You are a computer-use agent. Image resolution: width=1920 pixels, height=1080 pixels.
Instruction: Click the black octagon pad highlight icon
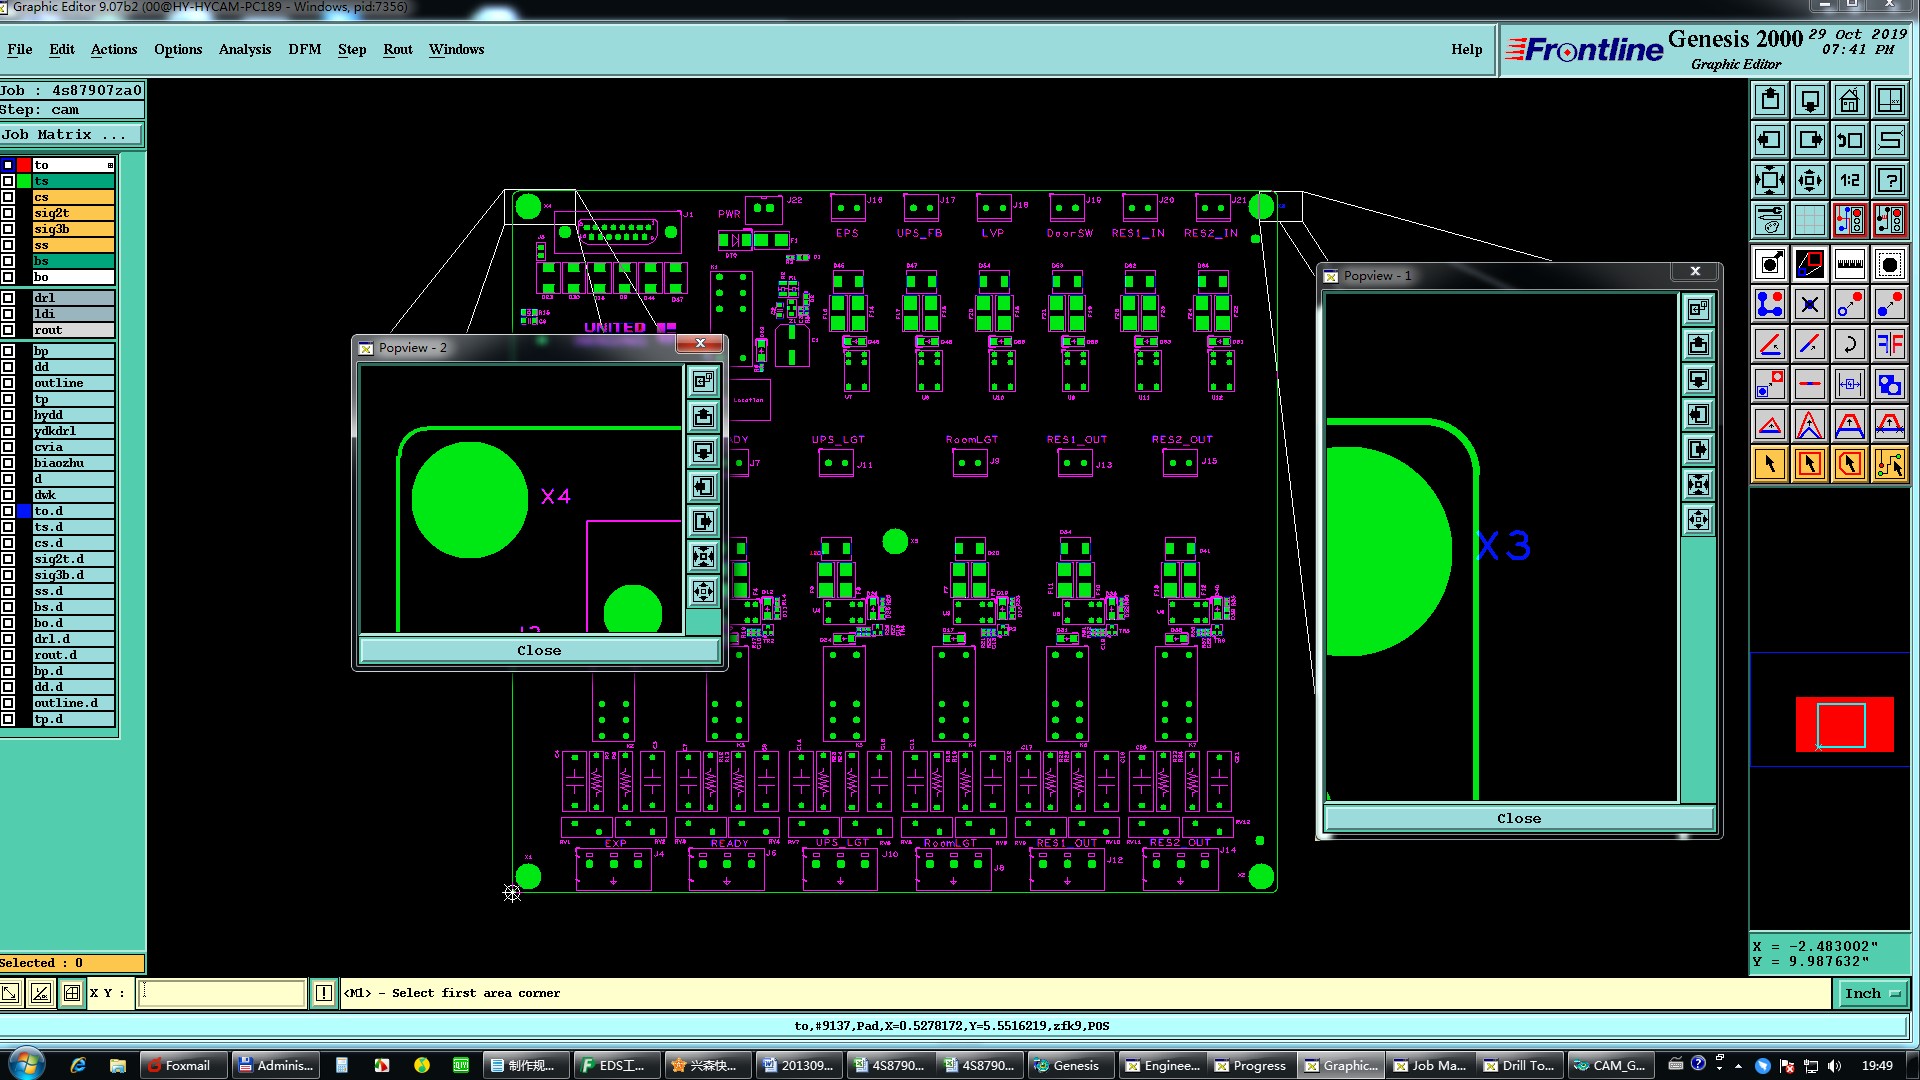(x=1889, y=264)
